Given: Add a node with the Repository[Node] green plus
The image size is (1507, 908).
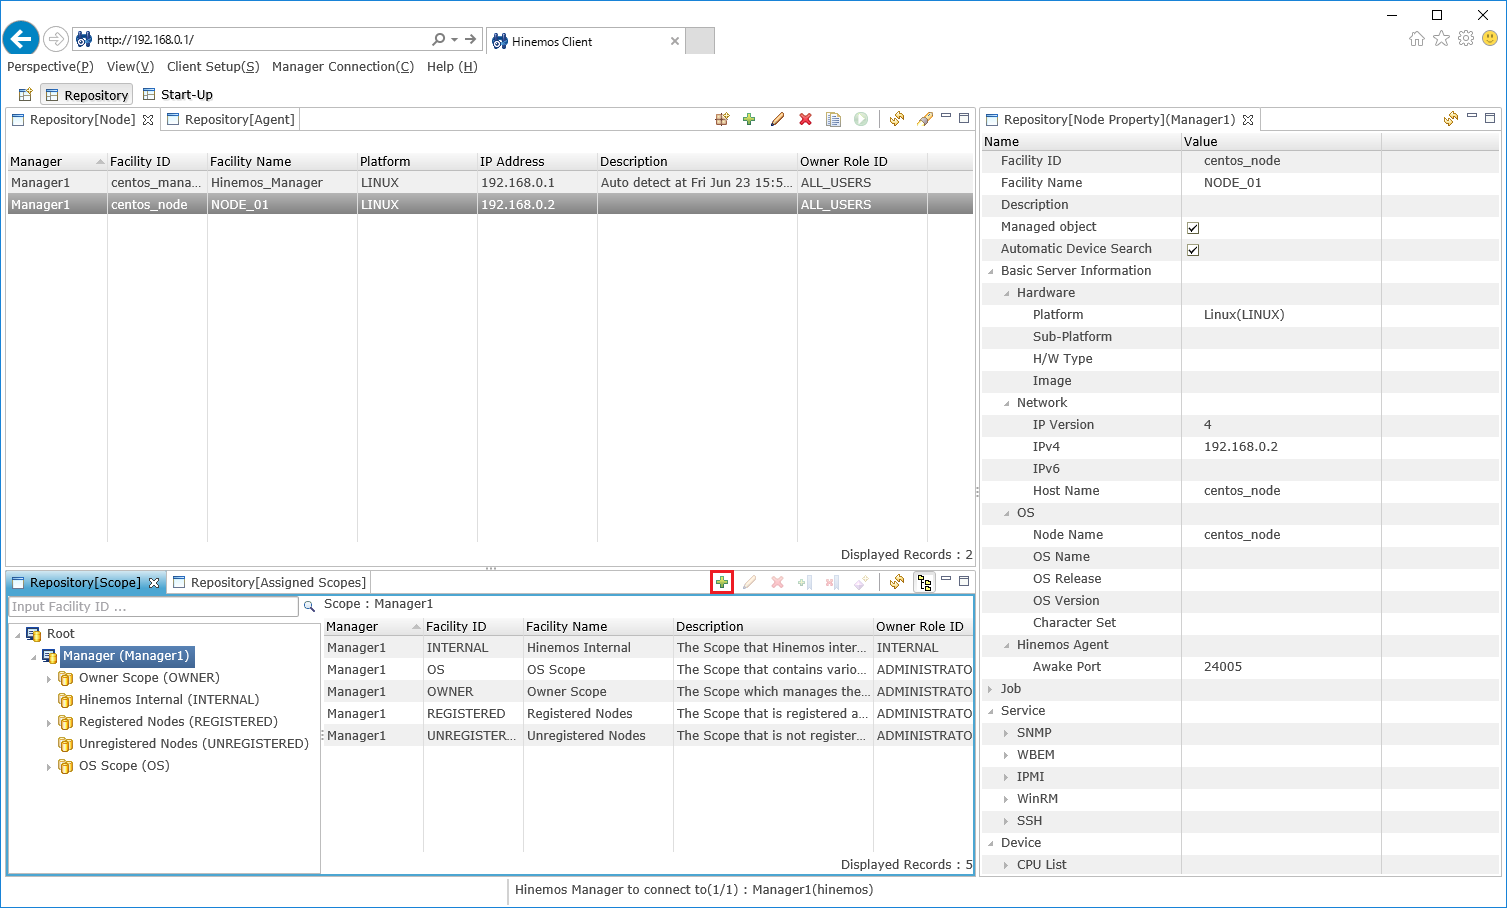Looking at the screenshot, I should [x=749, y=119].
